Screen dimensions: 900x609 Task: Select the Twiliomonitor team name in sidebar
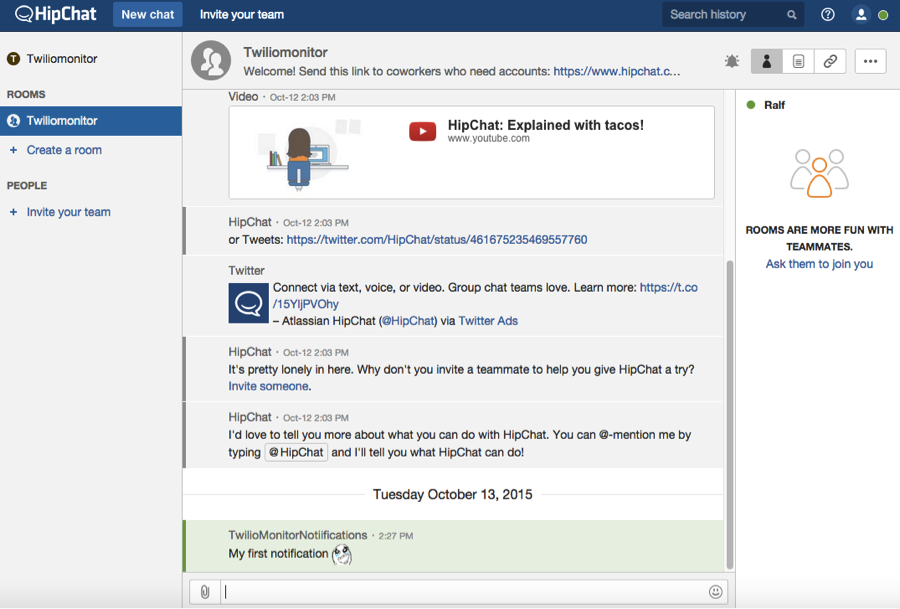(62, 59)
